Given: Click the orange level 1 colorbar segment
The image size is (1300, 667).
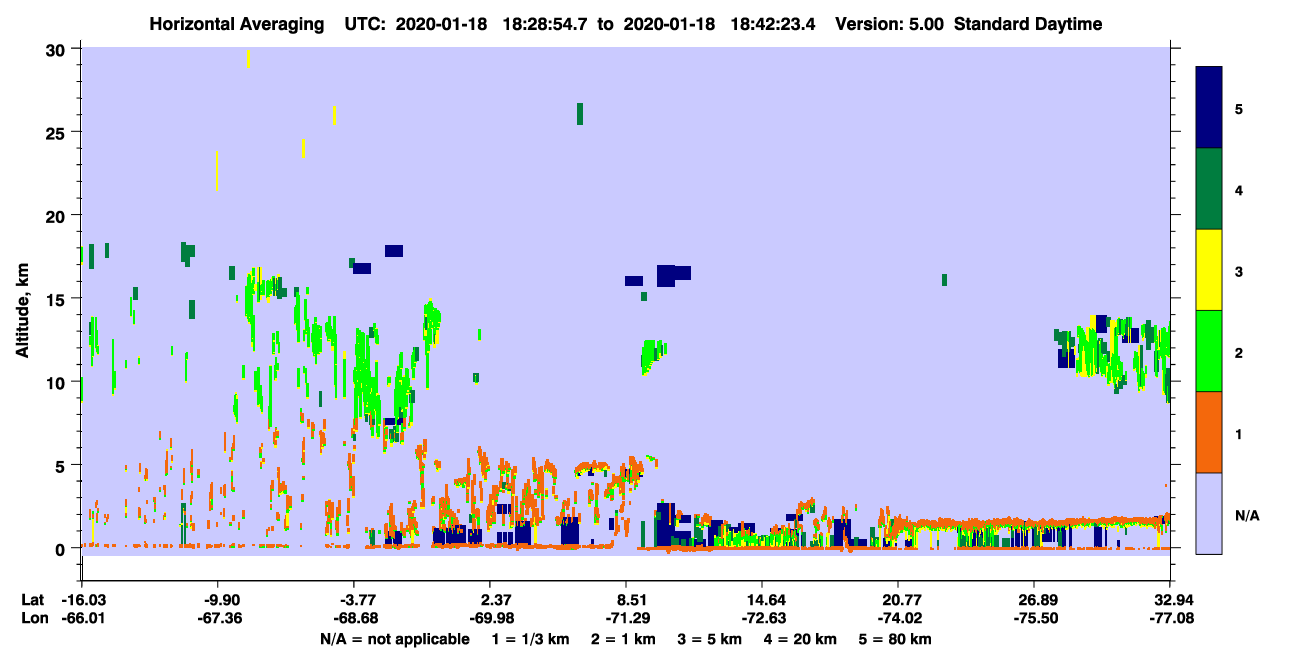Looking at the screenshot, I should [1209, 432].
